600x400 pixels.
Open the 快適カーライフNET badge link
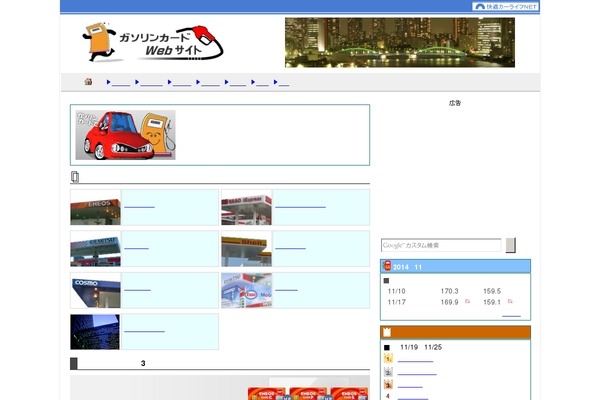click(x=505, y=7)
